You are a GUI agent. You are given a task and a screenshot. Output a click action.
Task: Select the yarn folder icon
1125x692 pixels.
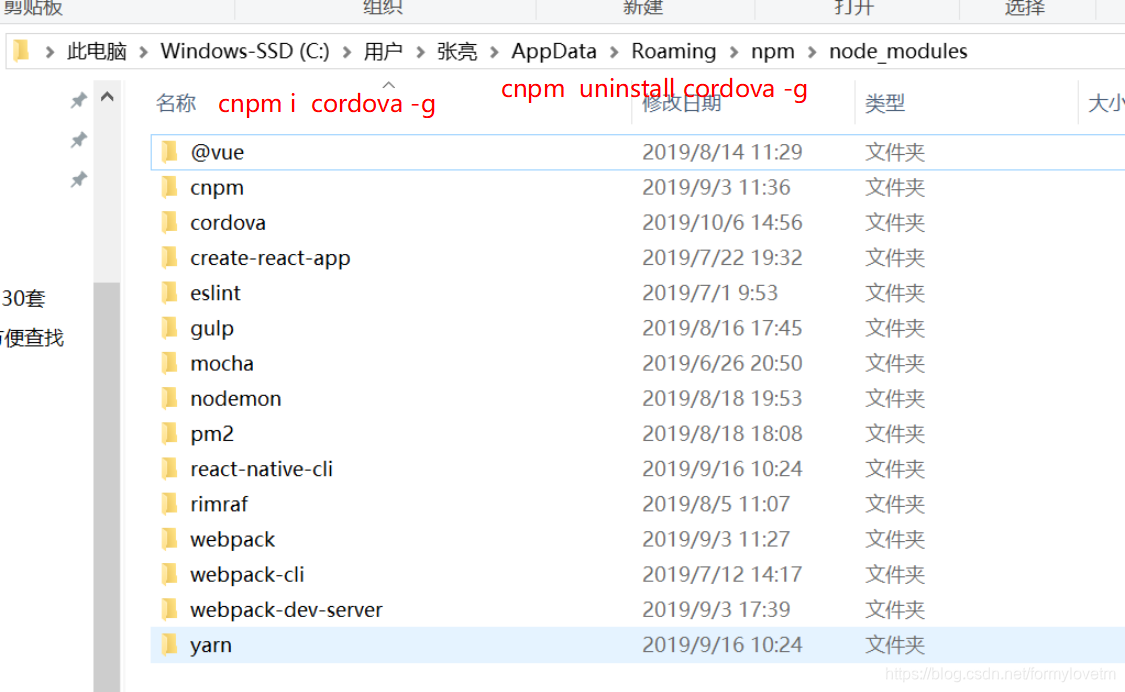[170, 644]
